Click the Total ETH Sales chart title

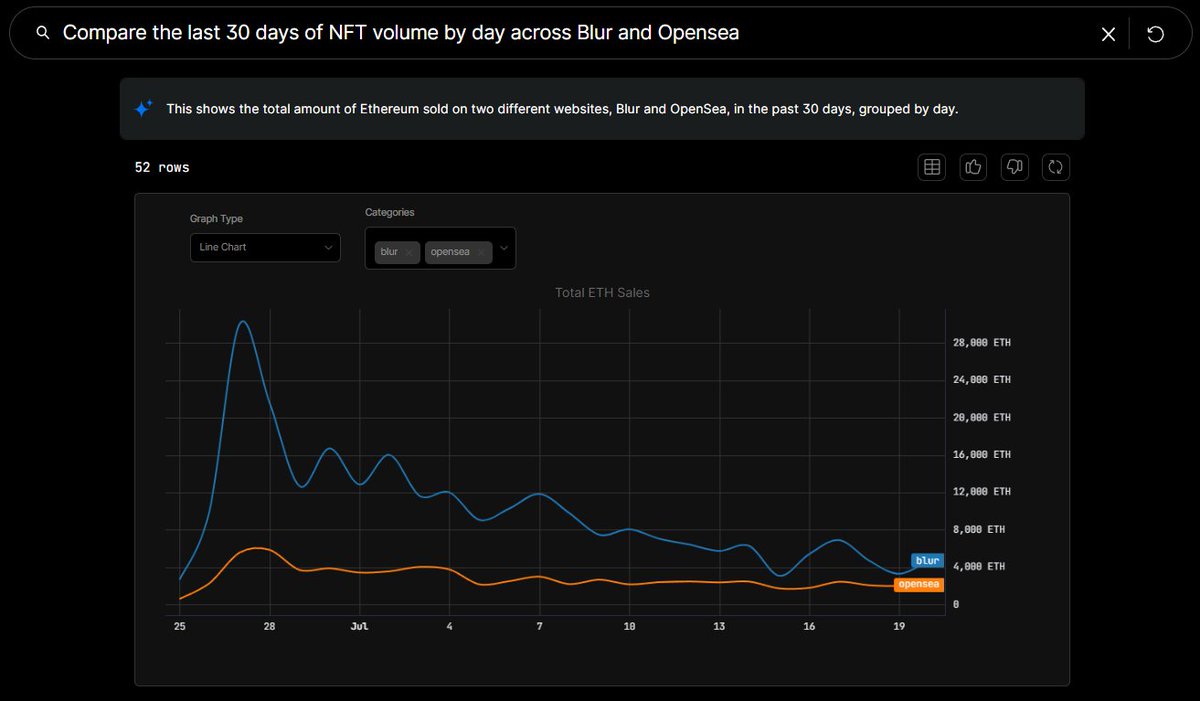[x=602, y=292]
